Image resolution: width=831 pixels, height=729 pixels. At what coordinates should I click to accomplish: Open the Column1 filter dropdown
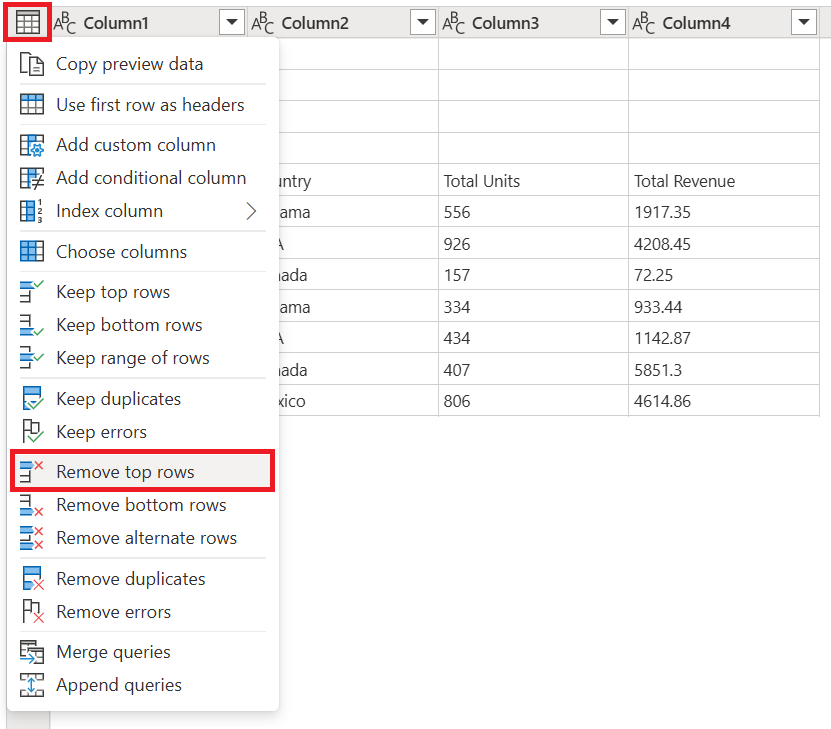[231, 21]
